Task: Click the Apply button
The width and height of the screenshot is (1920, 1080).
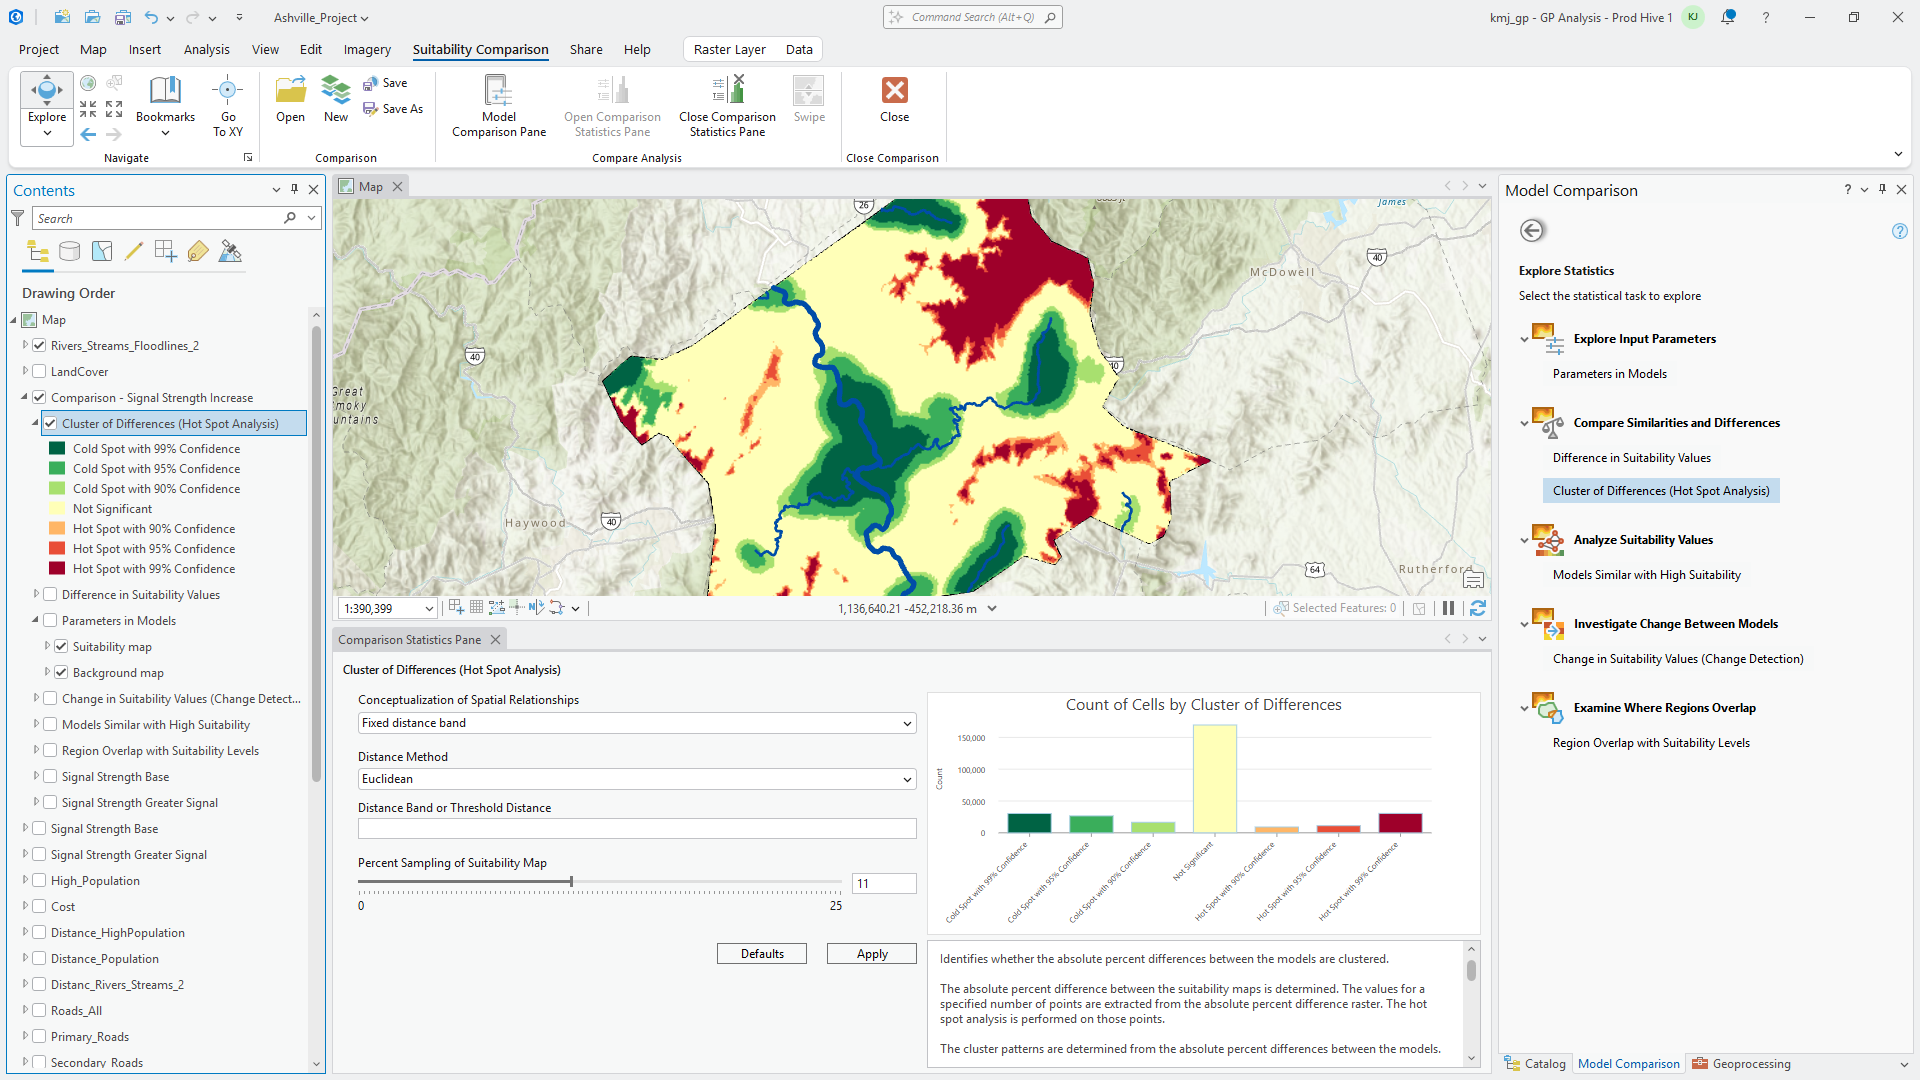Action: tap(871, 953)
